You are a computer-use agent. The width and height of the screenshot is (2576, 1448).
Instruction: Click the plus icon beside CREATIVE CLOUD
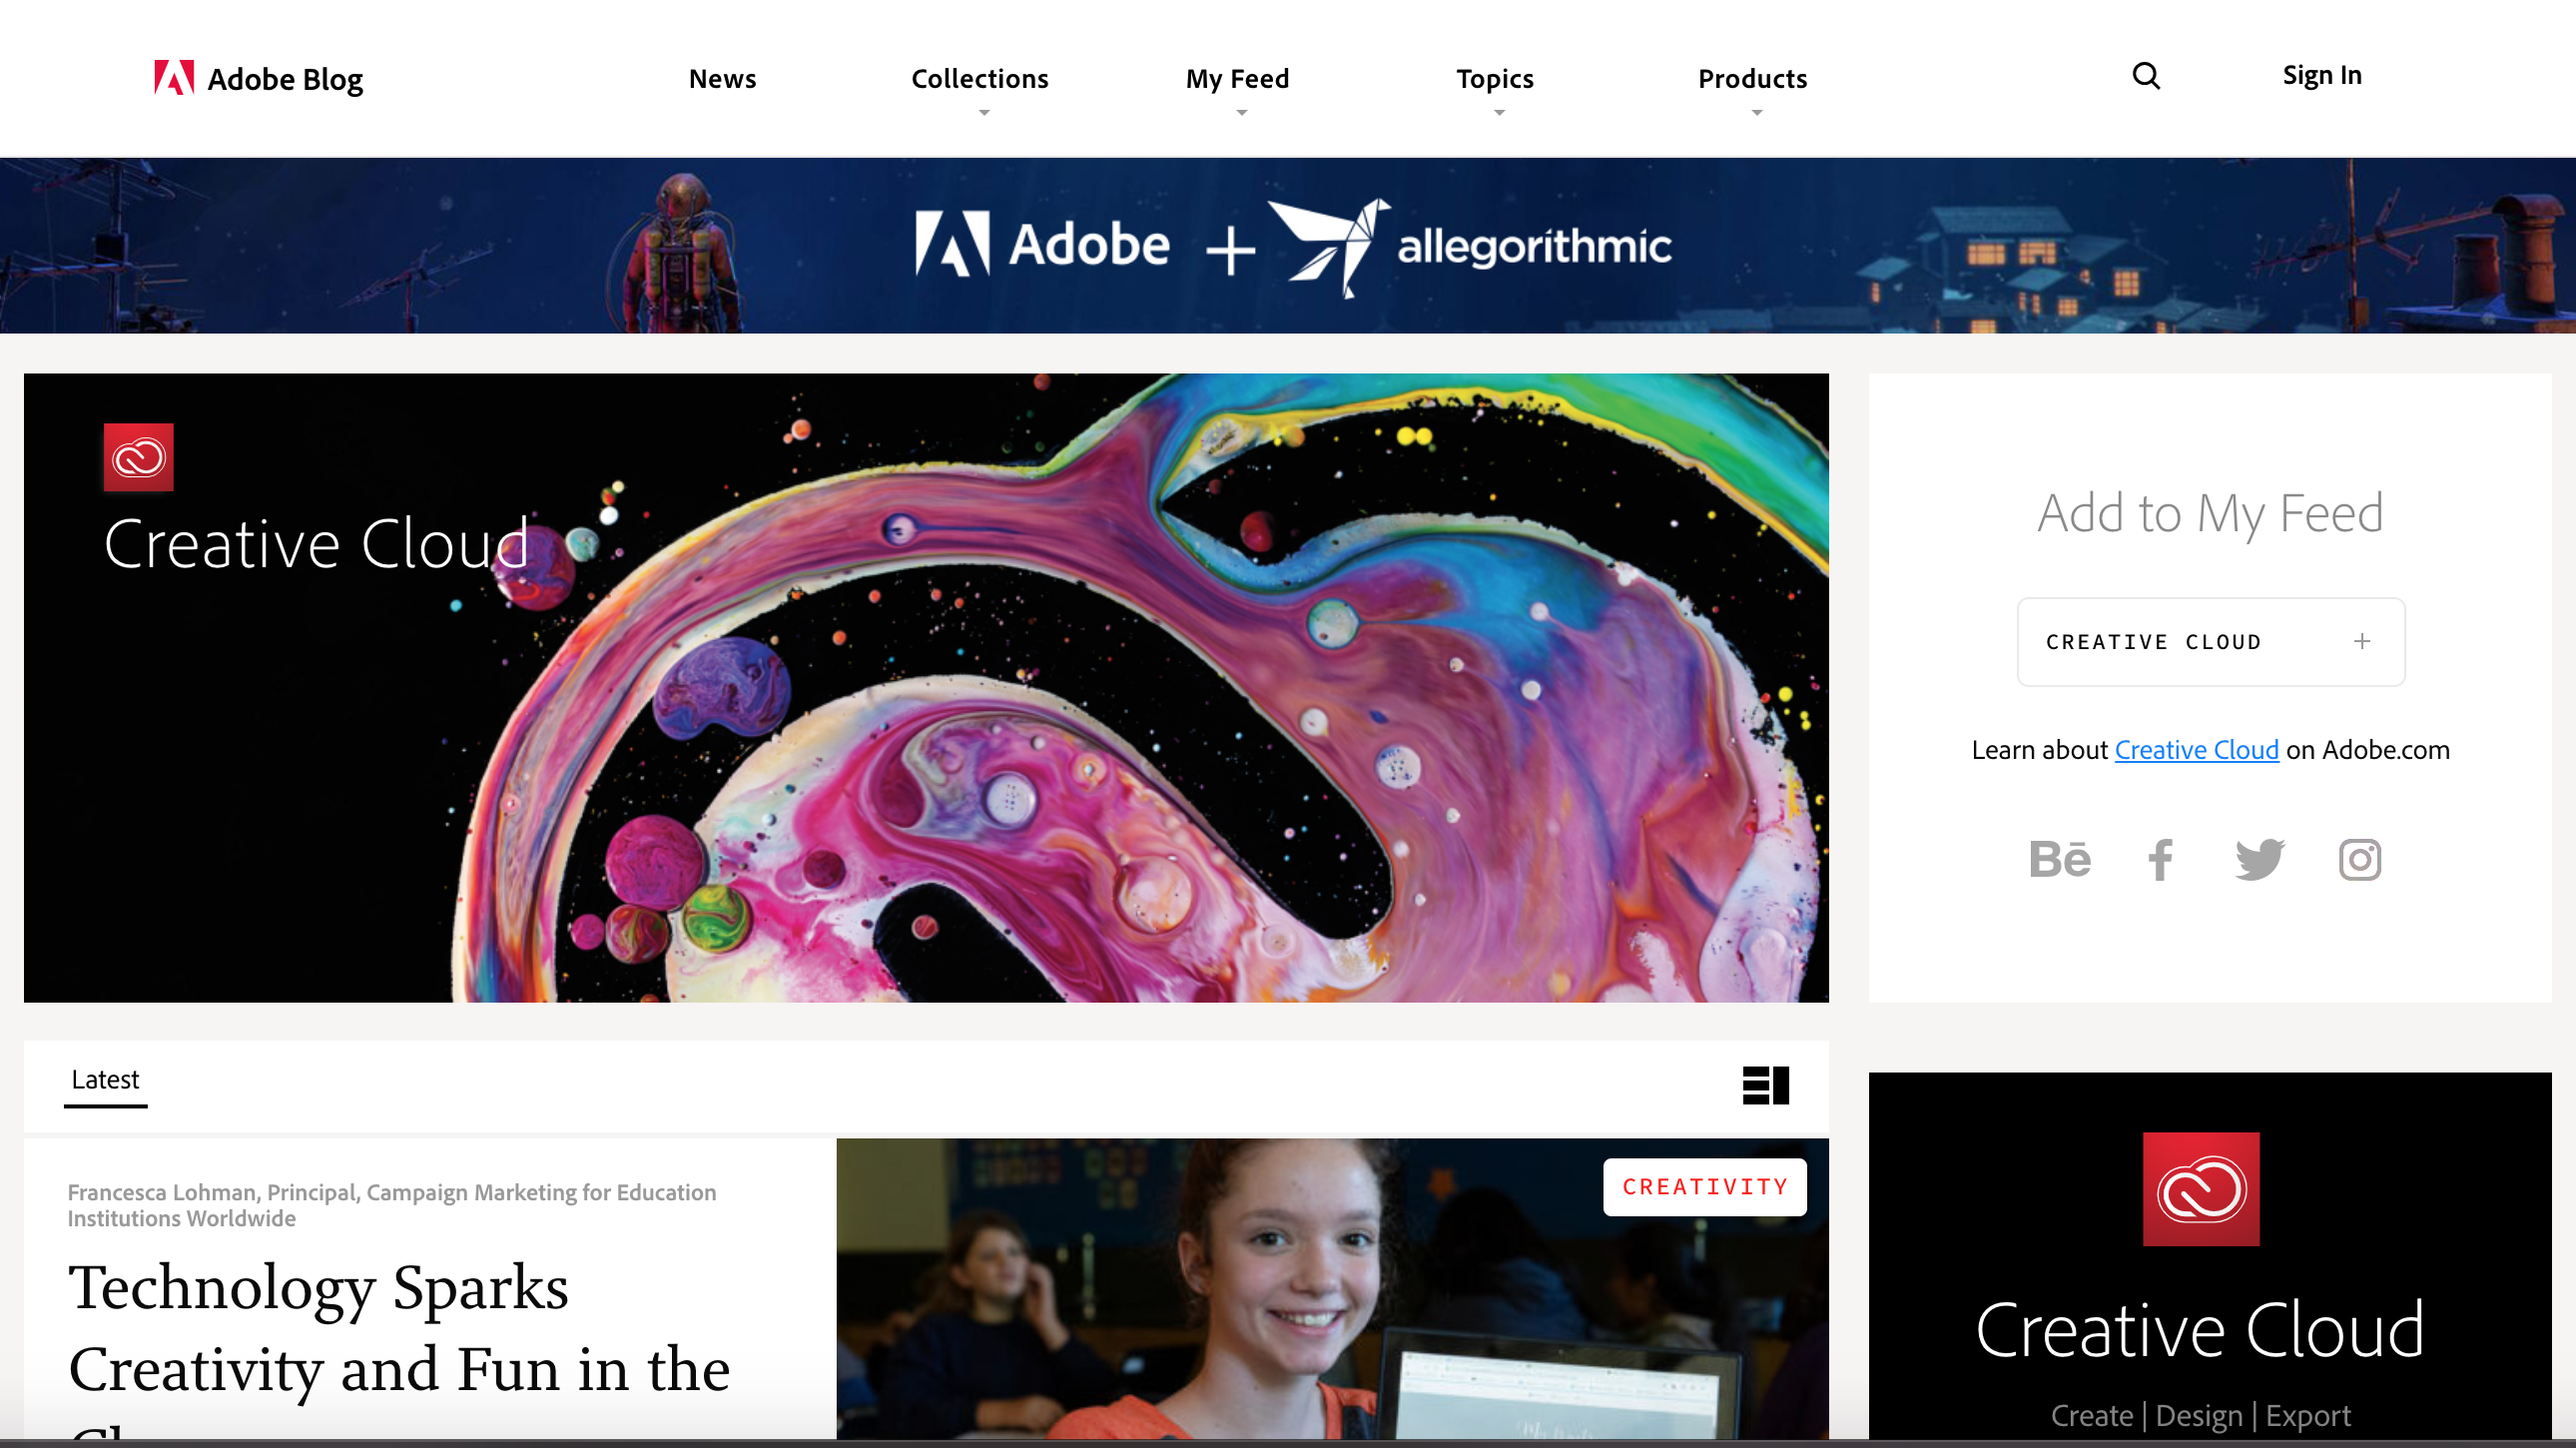point(2362,642)
